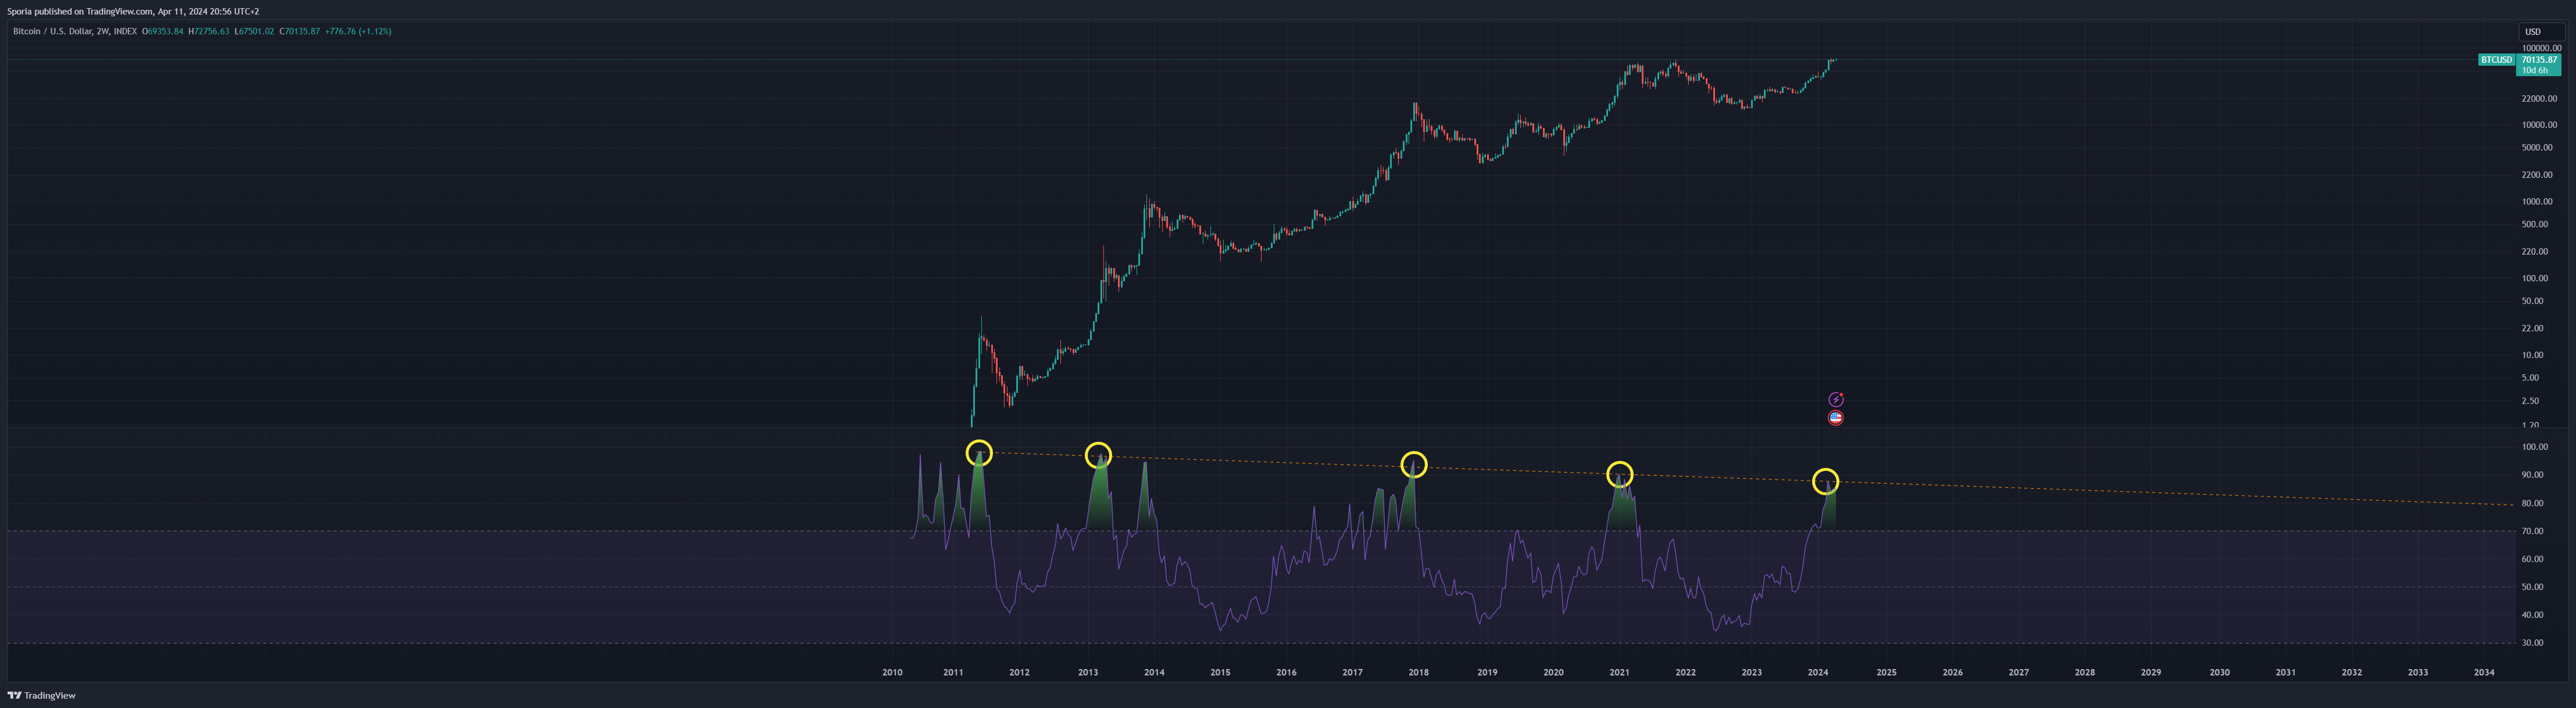The height and width of the screenshot is (708, 2576).
Task: Click the open value O69353.84
Action: [x=163, y=32]
